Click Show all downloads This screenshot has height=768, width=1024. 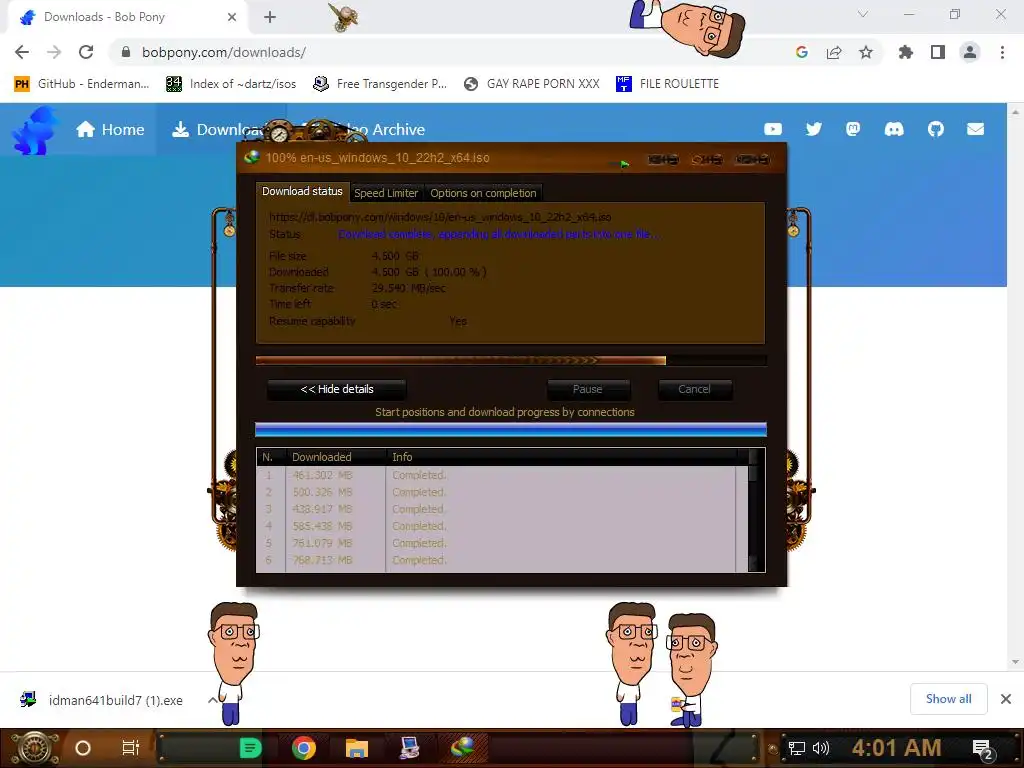coord(948,699)
